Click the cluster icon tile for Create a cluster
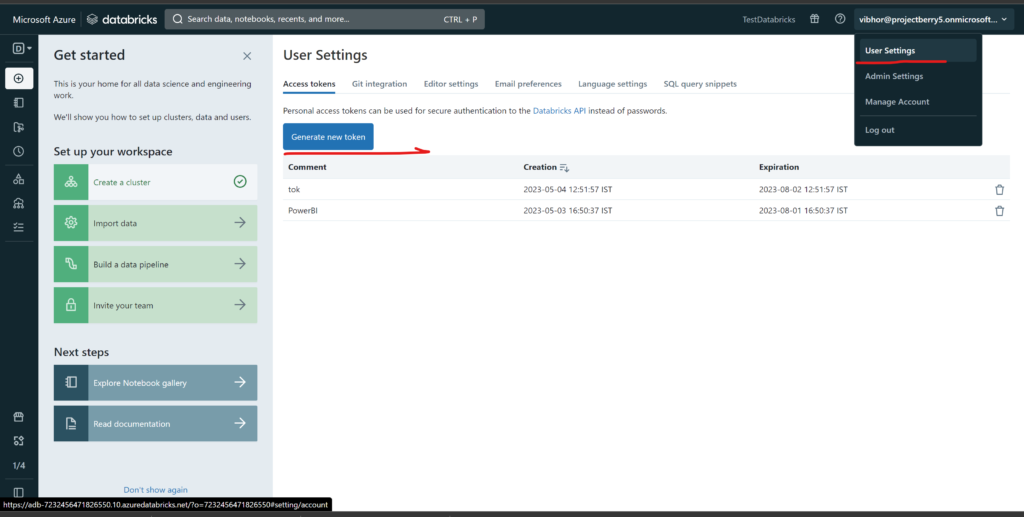Screen dimensions: 1024x517 (x=71, y=182)
